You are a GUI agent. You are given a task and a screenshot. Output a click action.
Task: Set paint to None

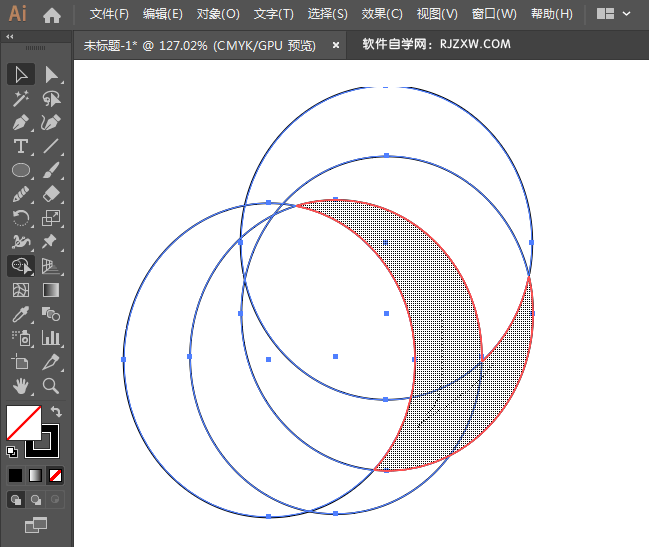[55, 475]
